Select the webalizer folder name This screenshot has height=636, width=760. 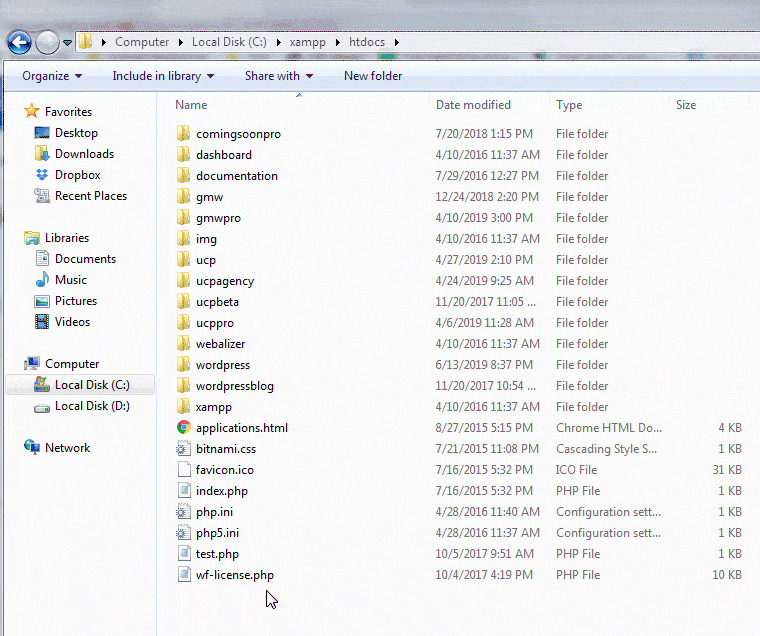(220, 344)
